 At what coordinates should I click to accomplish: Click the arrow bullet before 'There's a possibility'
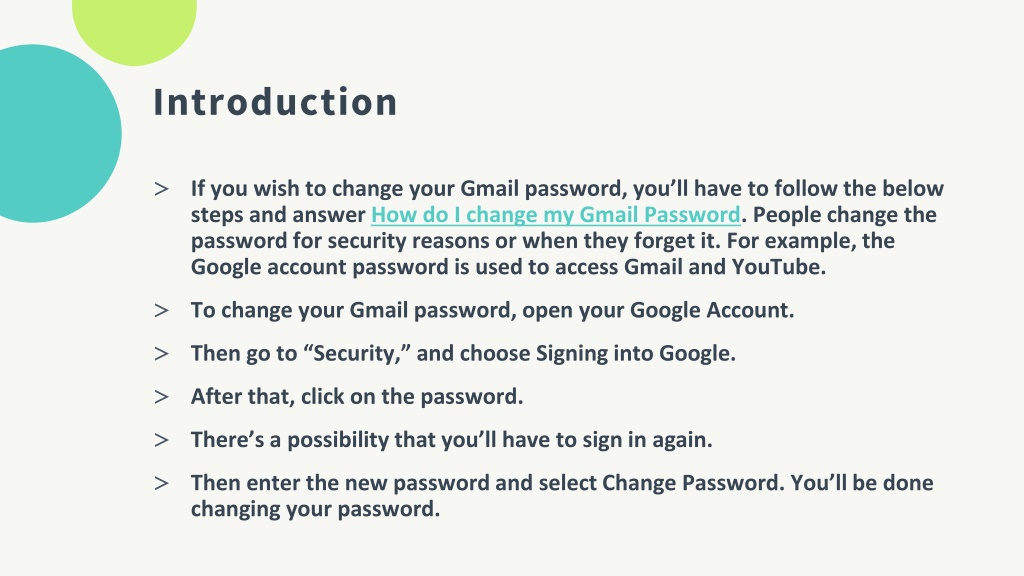[x=161, y=440]
